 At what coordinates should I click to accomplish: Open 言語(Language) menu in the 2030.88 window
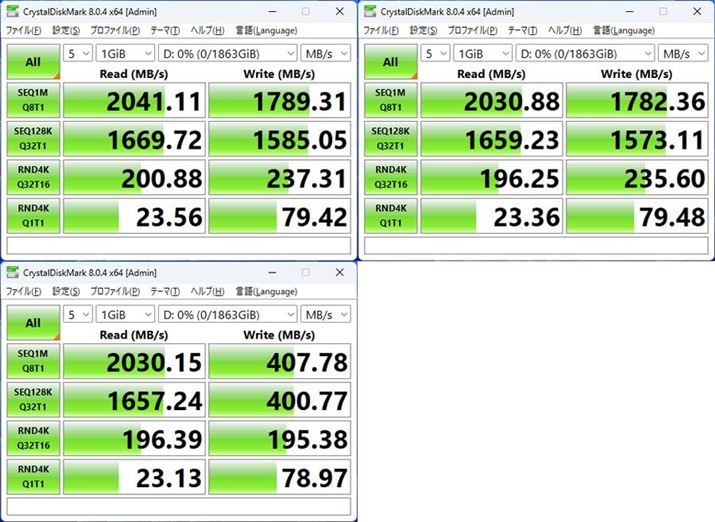pyautogui.click(x=624, y=31)
